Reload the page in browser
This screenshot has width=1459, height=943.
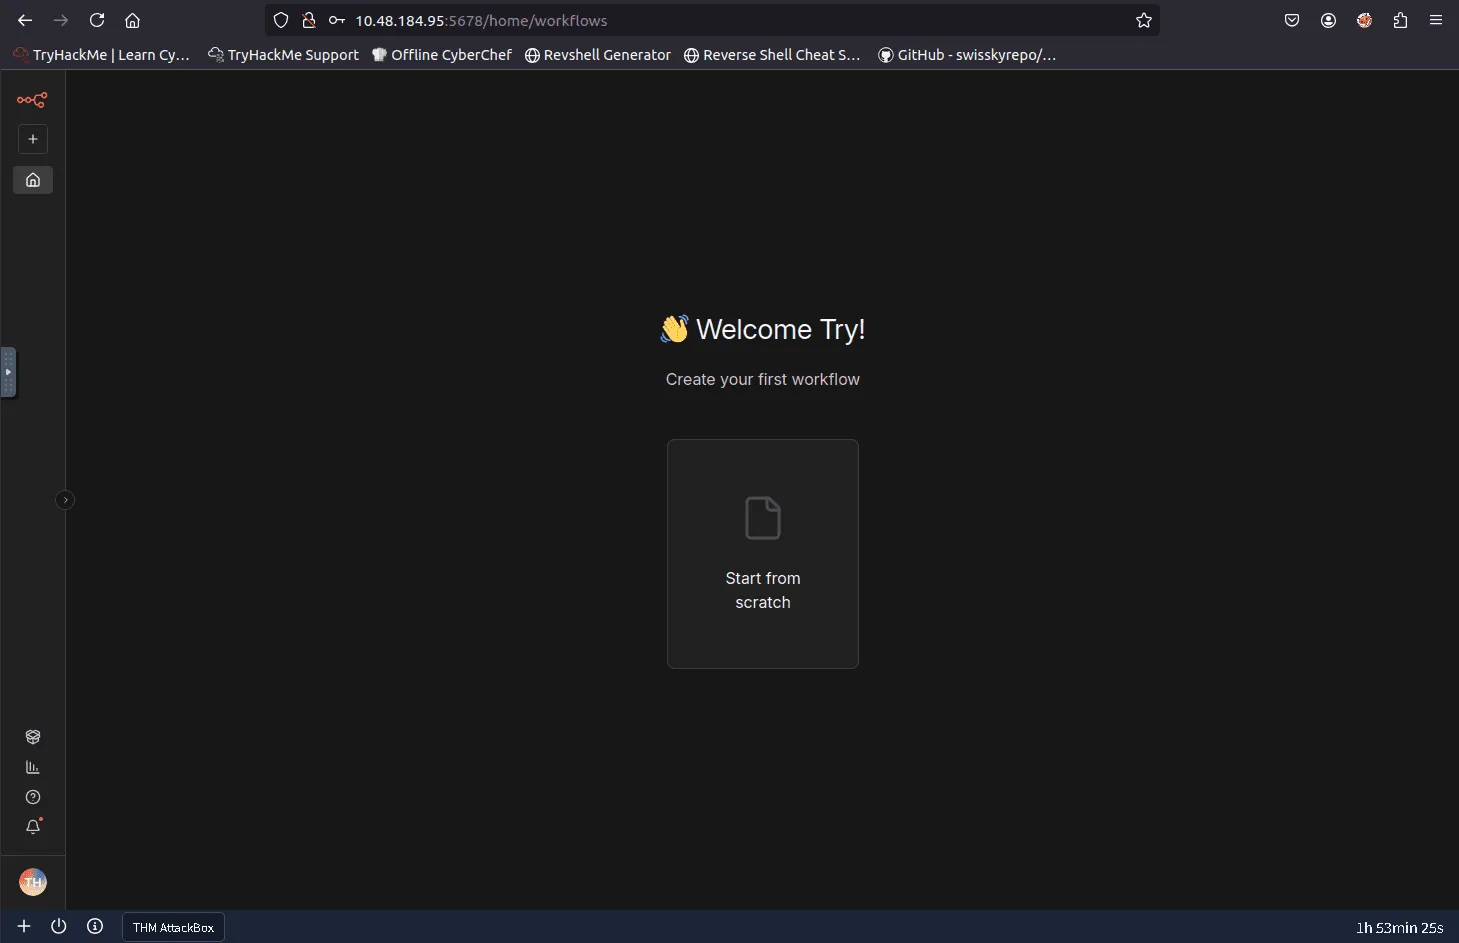pos(97,21)
